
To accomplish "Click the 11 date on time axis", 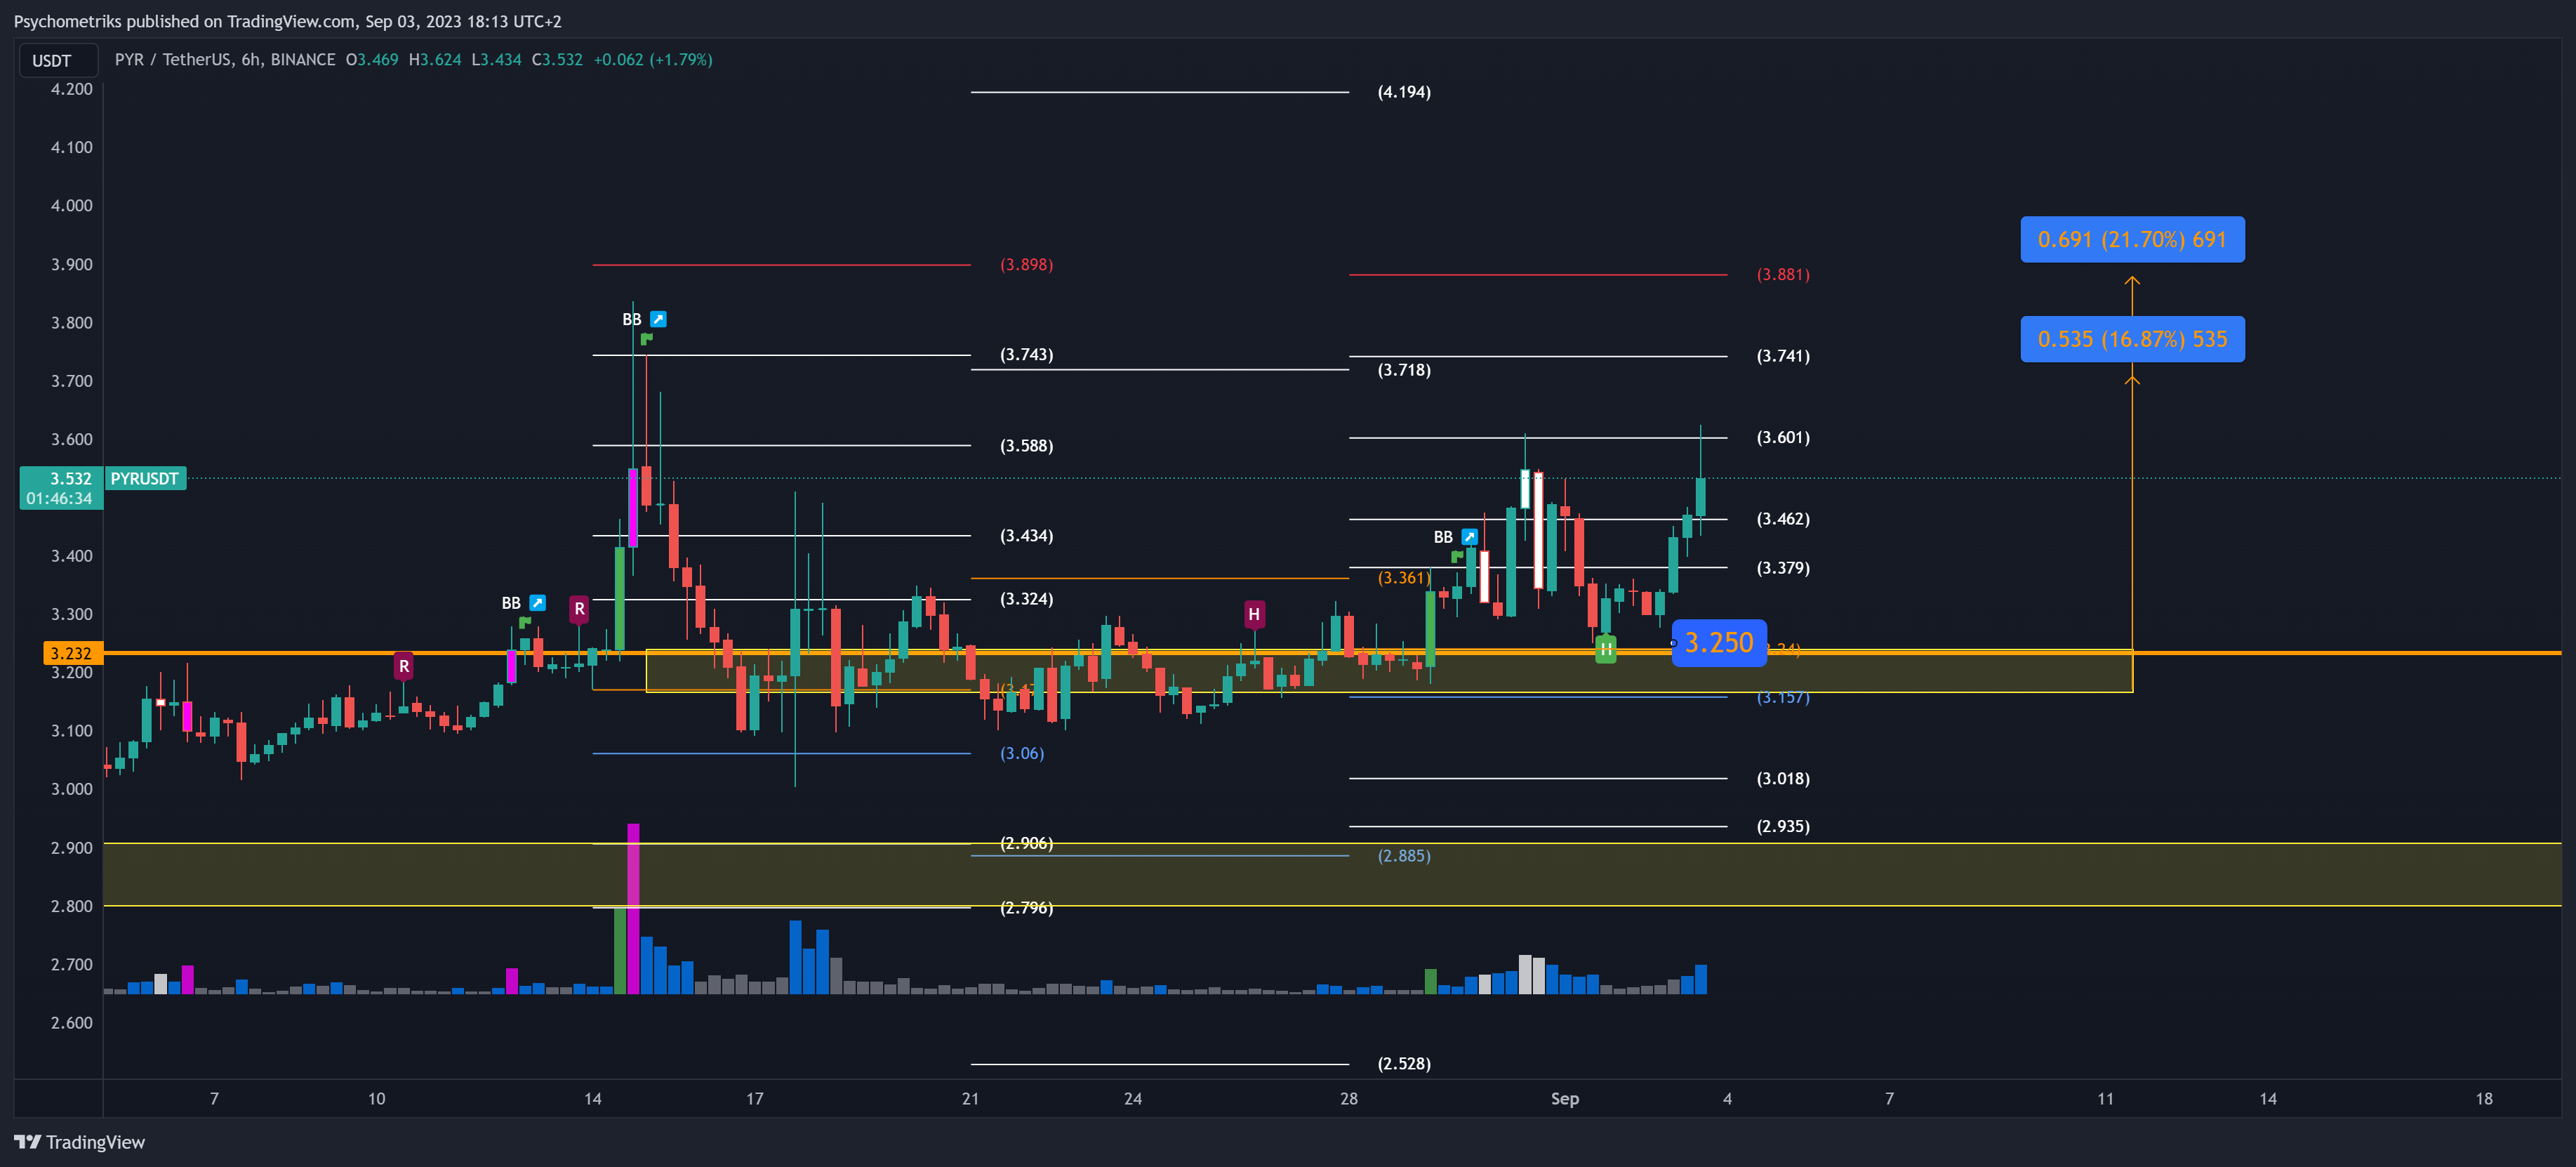I will (x=2106, y=1099).
